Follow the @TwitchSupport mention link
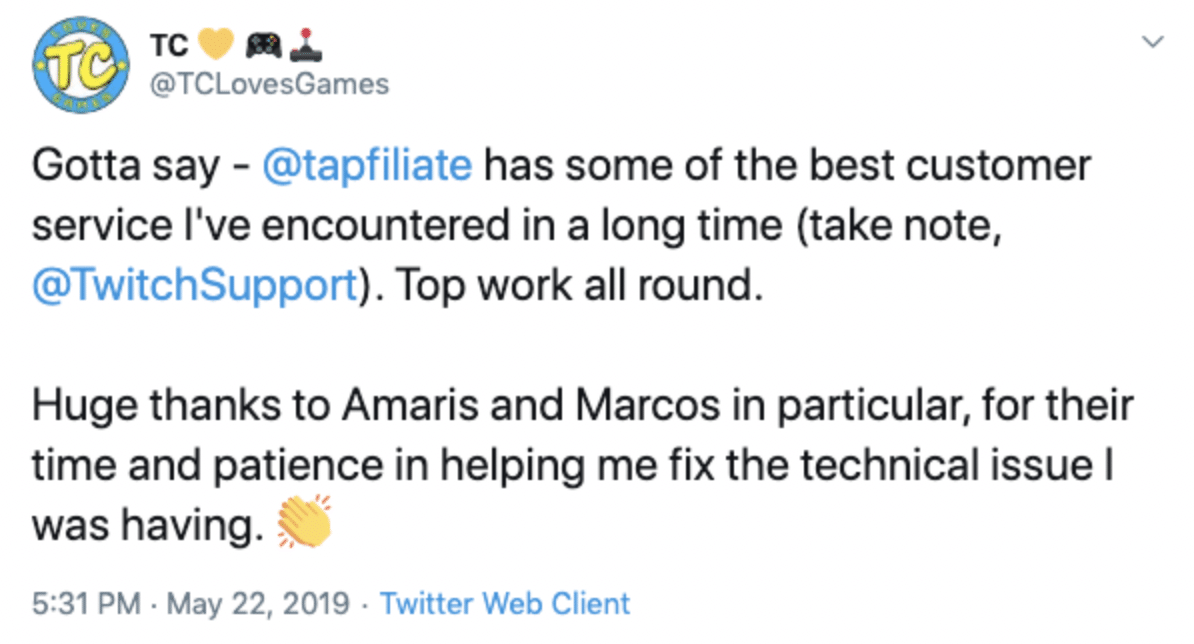Viewport: 1194px width, 644px height. point(194,286)
